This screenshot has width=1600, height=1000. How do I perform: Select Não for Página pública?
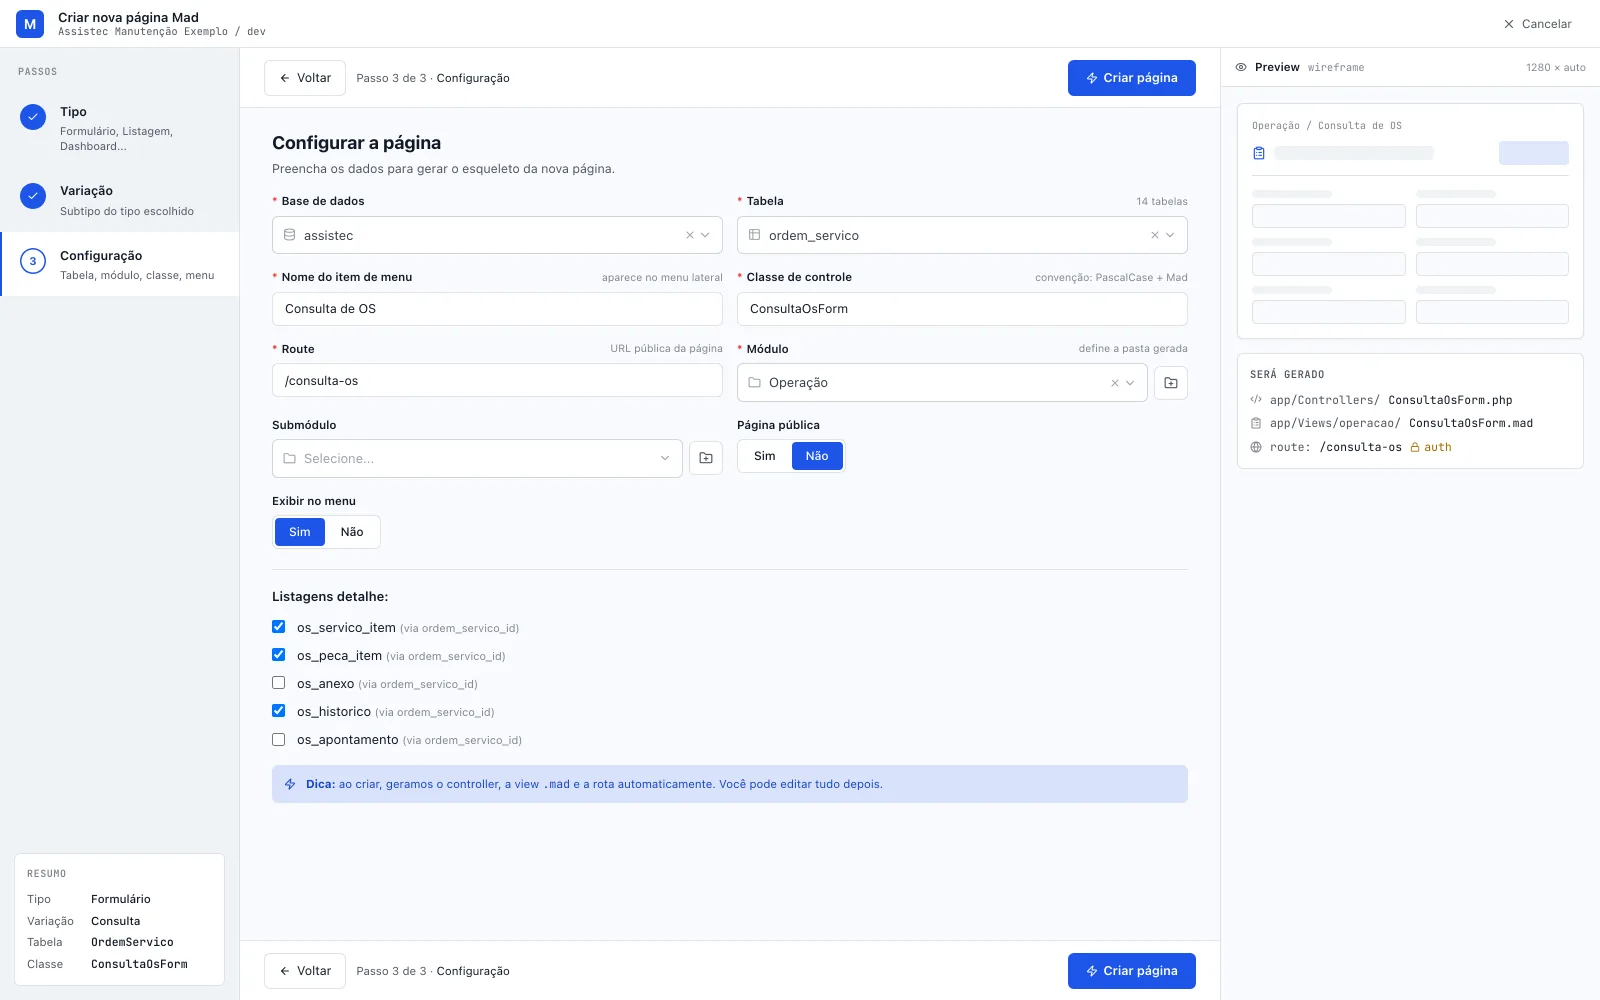(x=817, y=456)
